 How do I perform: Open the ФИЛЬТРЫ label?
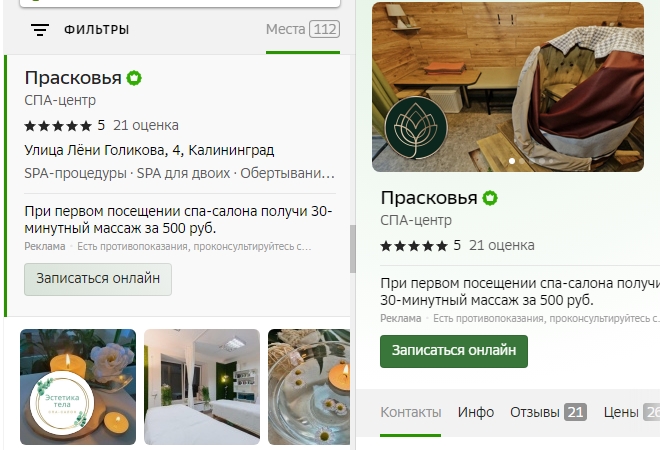(x=96, y=30)
